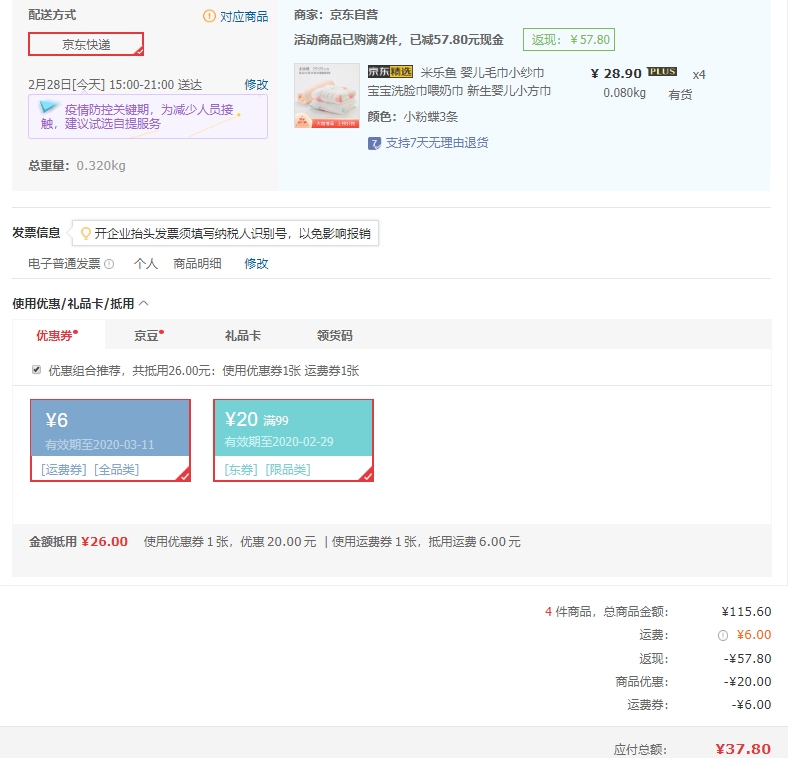Uncheck 优惠组合推荐 checkbox

pyautogui.click(x=36, y=370)
